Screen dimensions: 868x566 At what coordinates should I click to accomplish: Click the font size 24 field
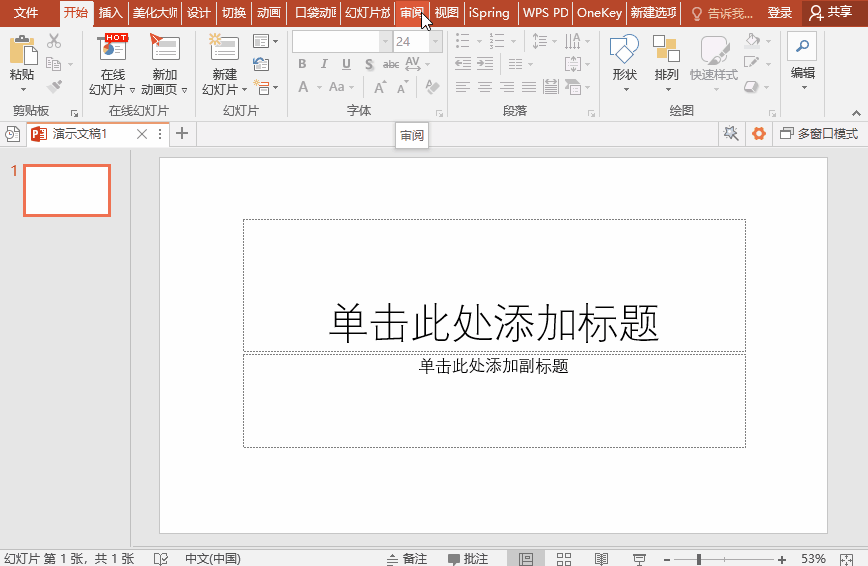point(412,42)
